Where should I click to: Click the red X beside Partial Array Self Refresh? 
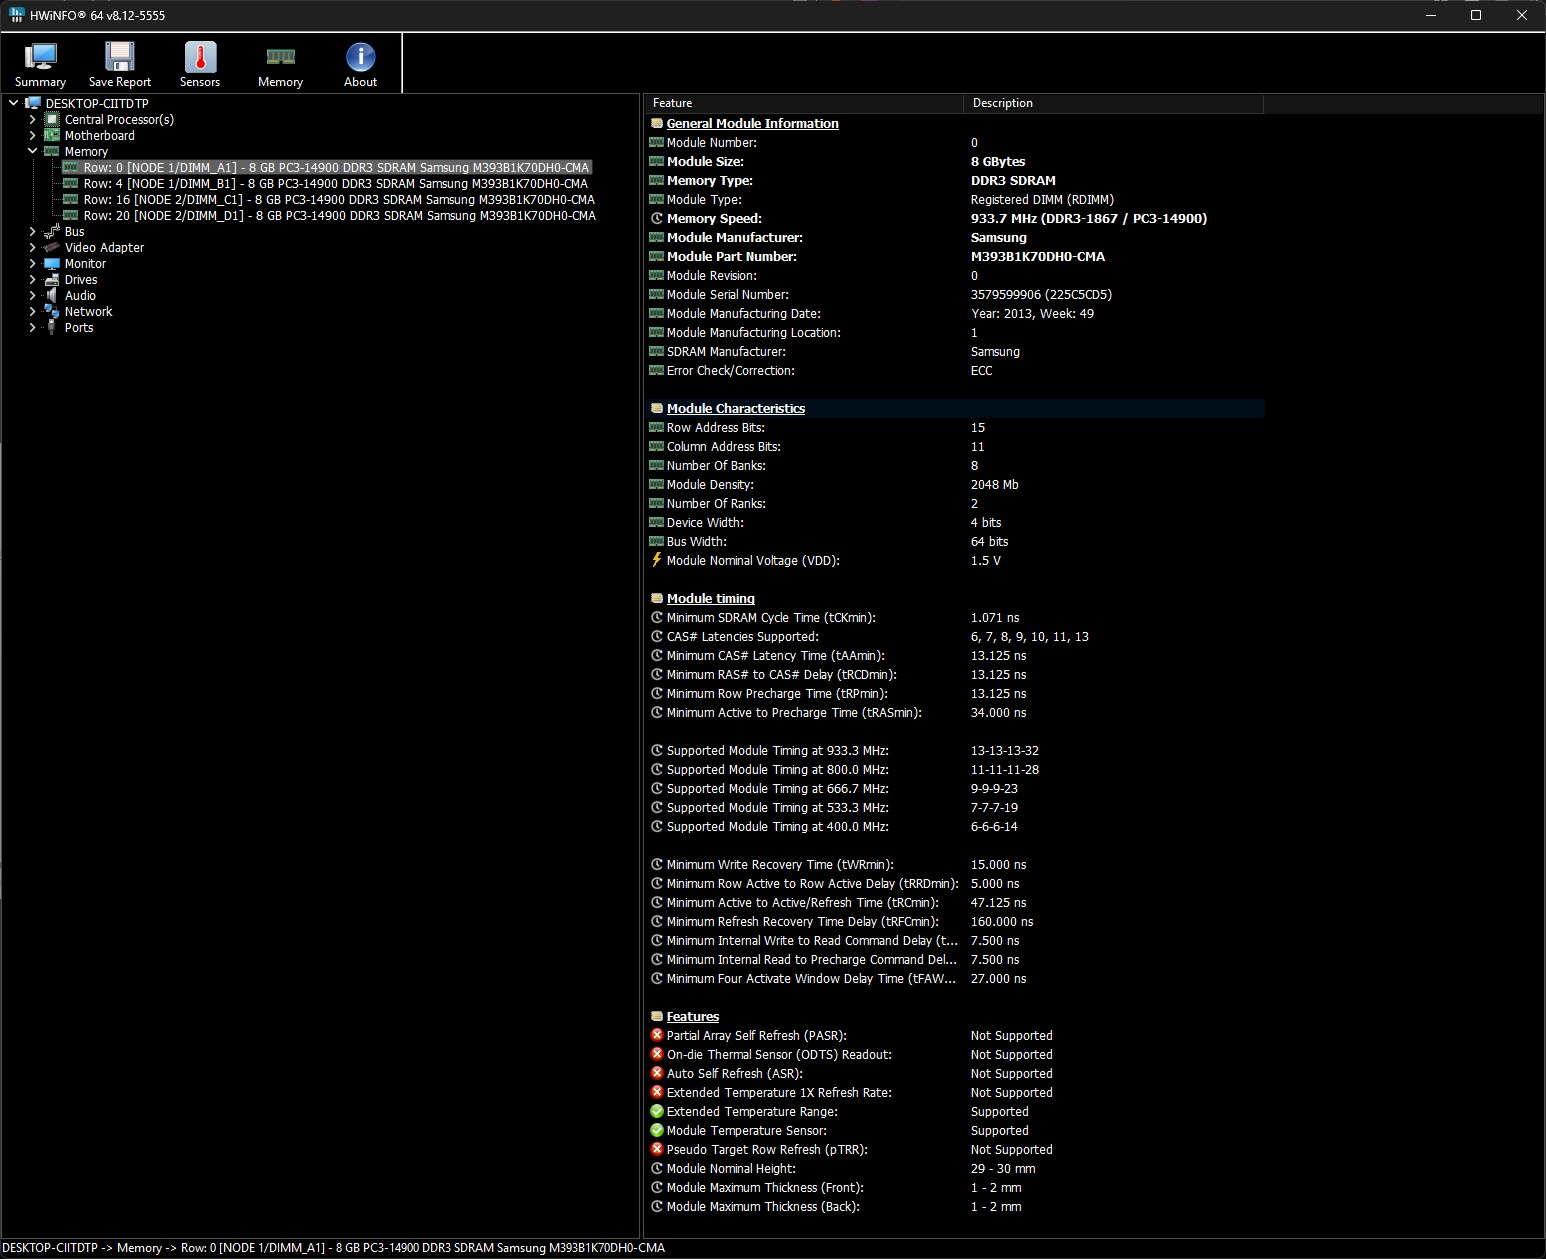click(x=657, y=1035)
